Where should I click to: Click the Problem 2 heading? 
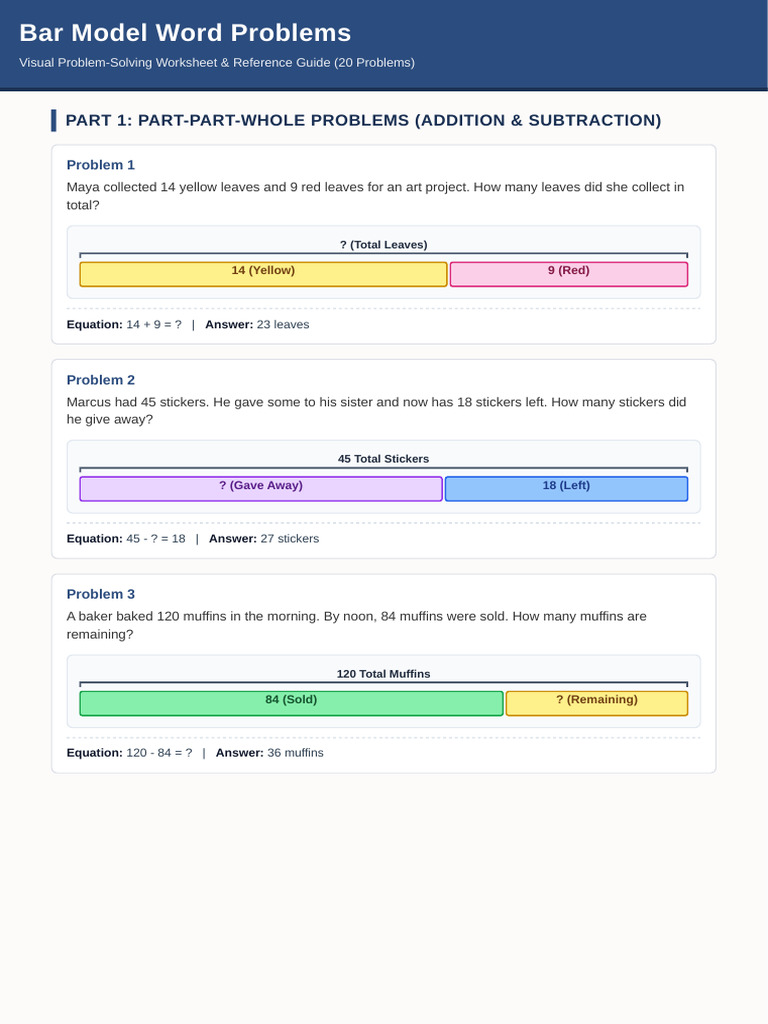(101, 379)
